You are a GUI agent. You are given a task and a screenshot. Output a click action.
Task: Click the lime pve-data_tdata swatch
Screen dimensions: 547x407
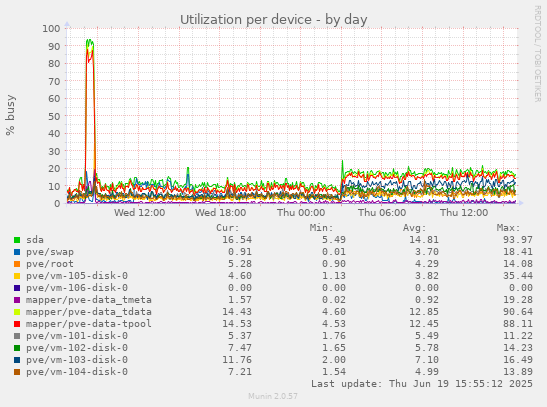[17, 312]
